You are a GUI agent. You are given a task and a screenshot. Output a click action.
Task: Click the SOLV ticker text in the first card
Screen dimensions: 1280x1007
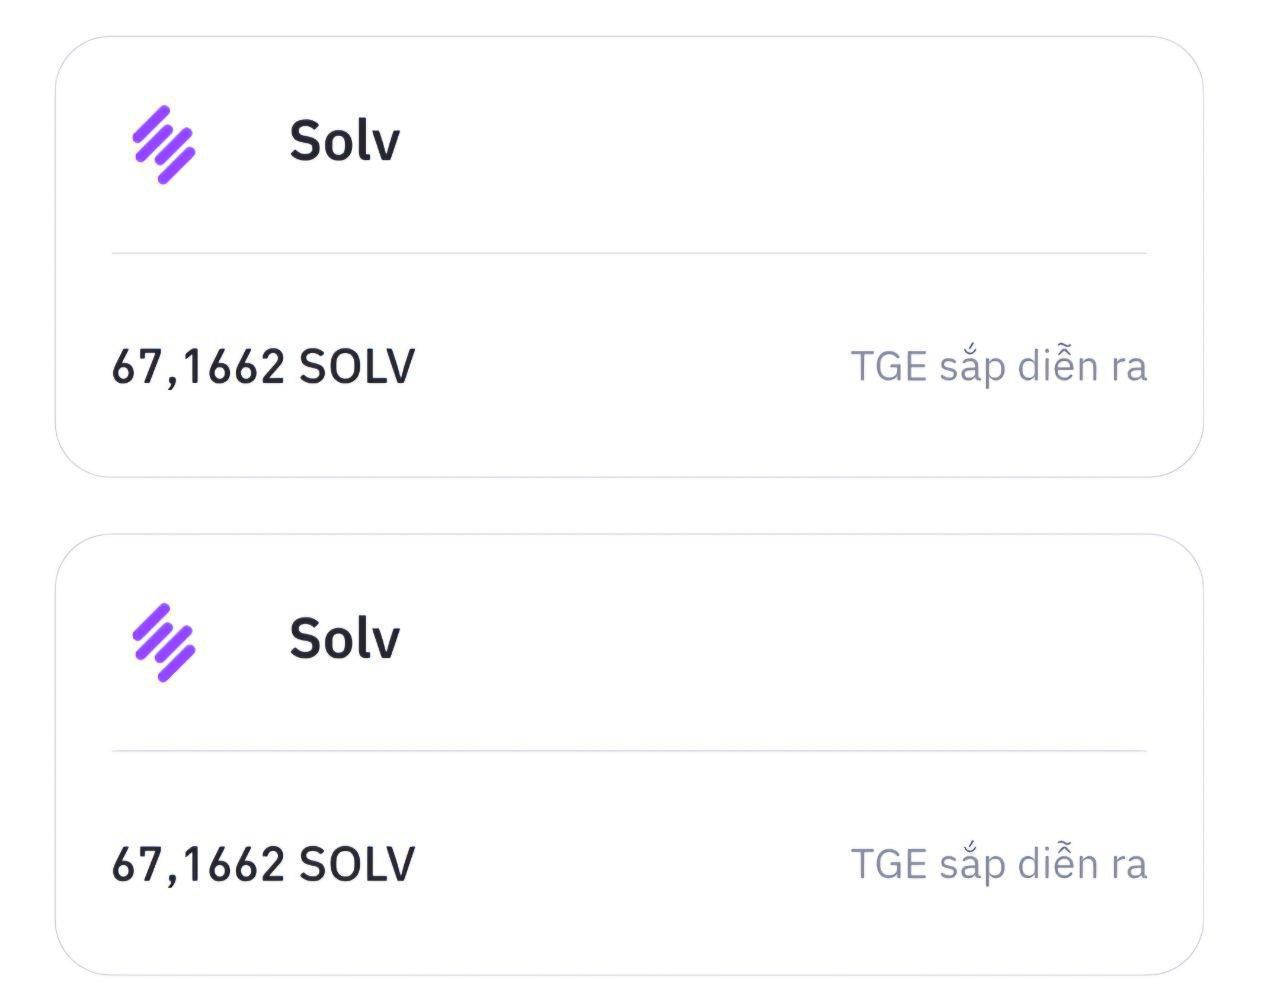pos(357,367)
